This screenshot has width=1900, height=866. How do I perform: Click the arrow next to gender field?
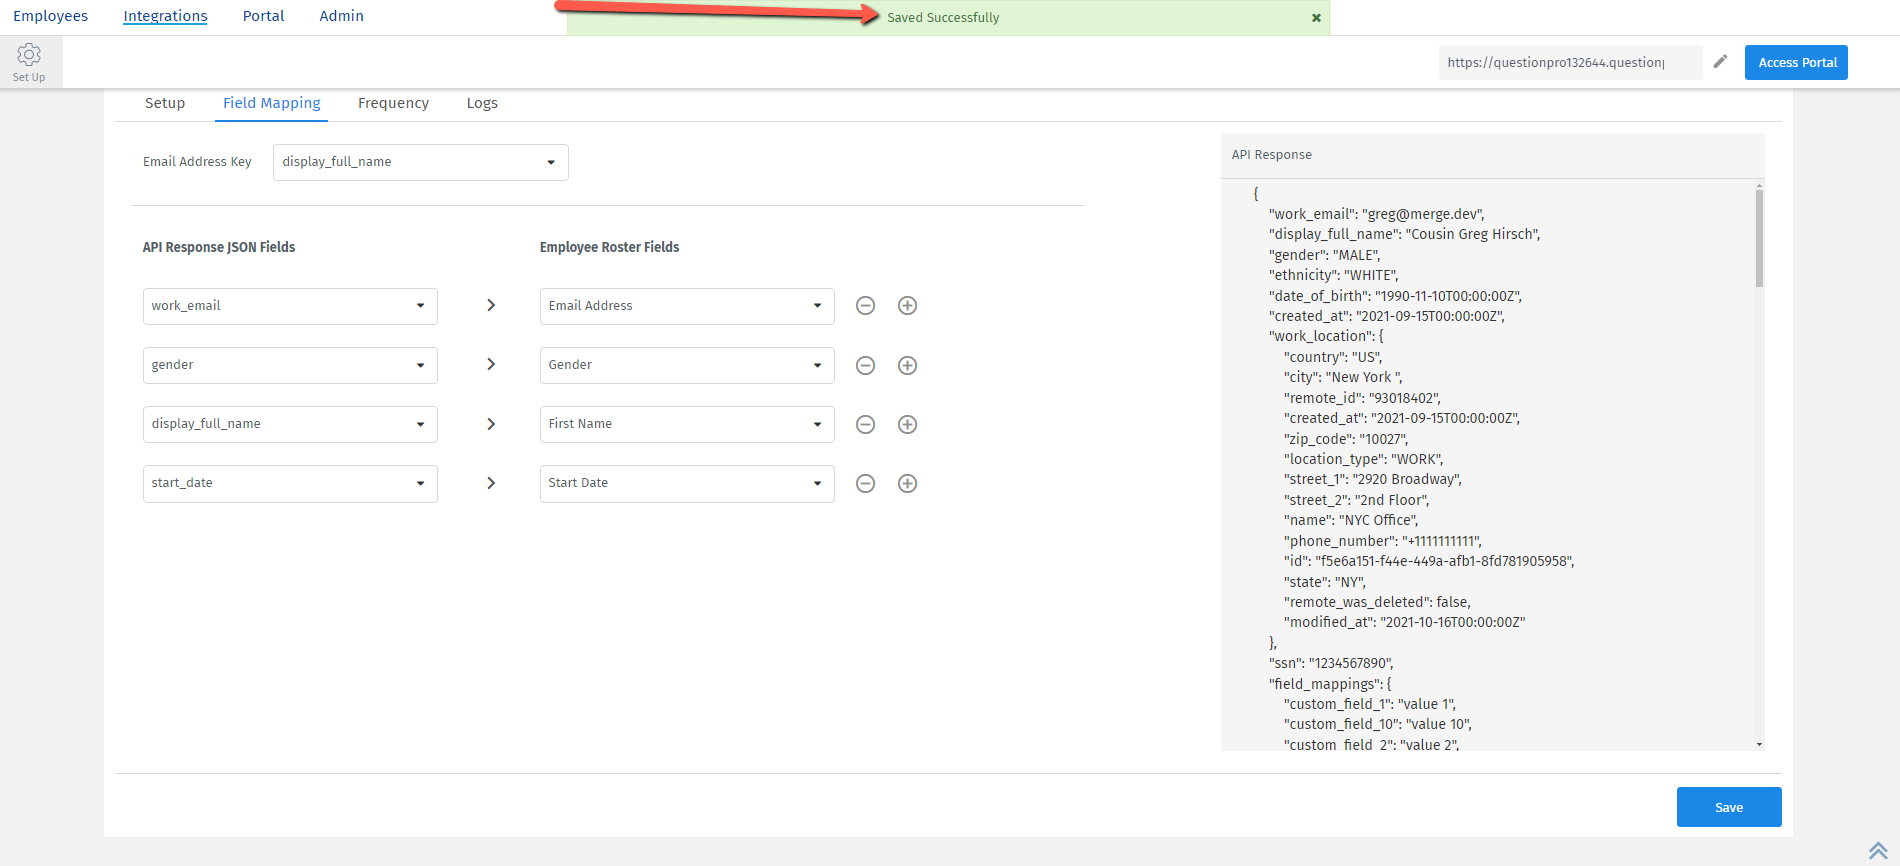click(x=491, y=364)
